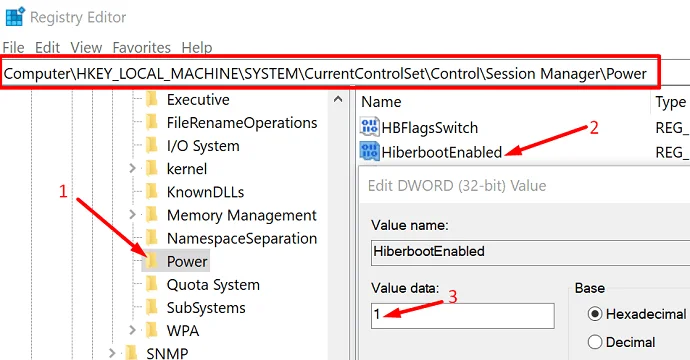Select the KnownDLLs key label
The image size is (690, 360).
(205, 192)
